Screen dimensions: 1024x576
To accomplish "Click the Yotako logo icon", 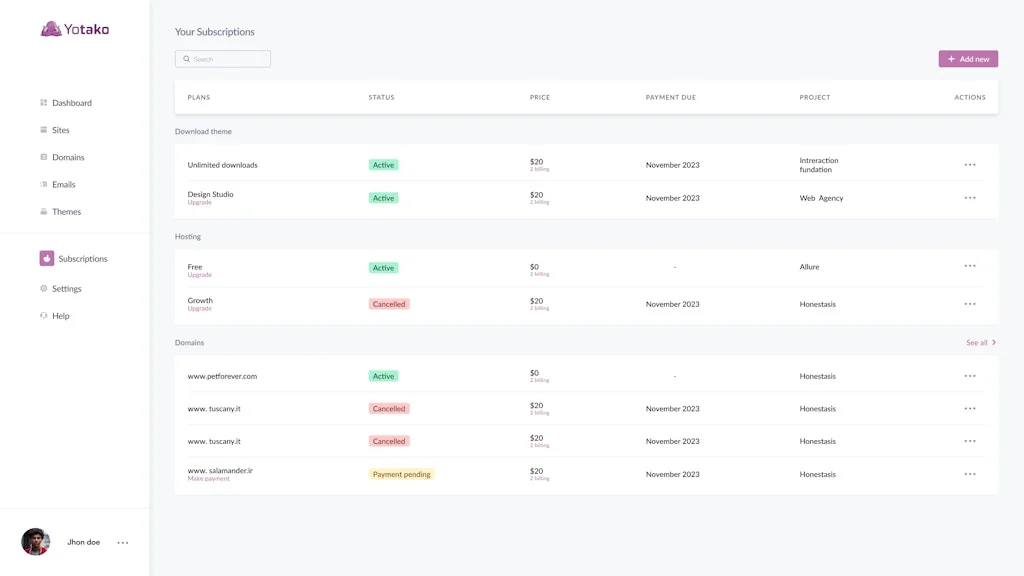I will [51, 29].
